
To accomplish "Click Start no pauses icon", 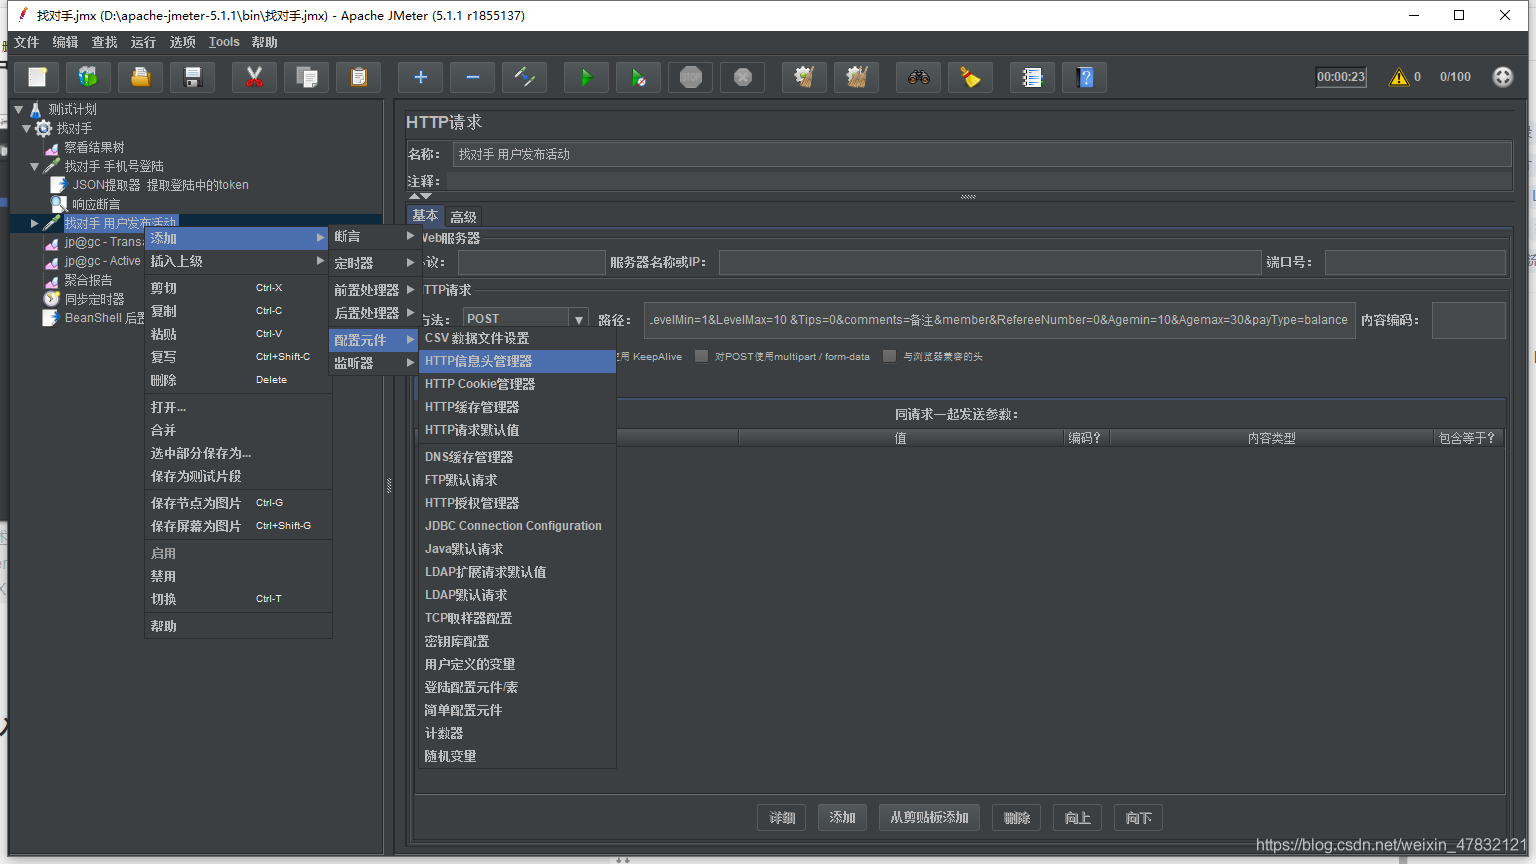I will tap(638, 77).
